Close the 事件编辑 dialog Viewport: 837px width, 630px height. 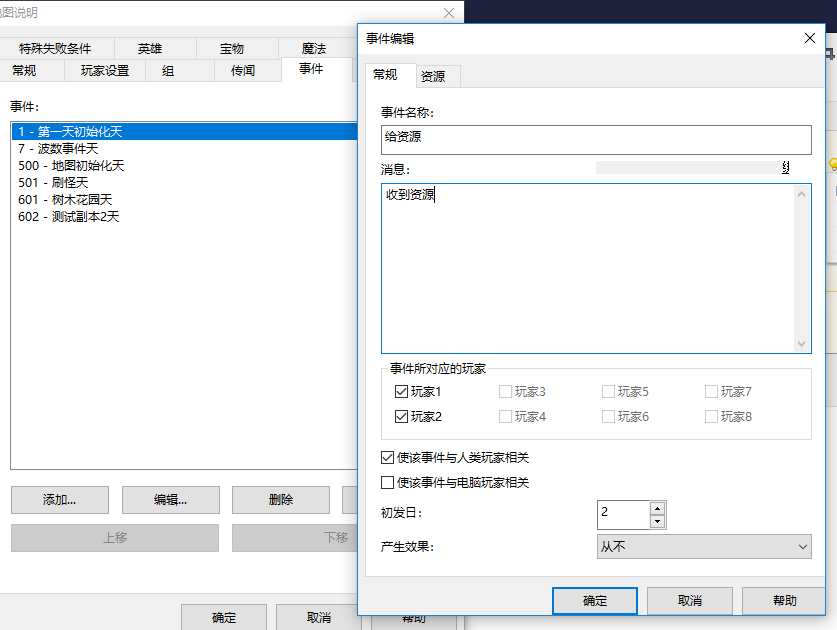[x=810, y=38]
